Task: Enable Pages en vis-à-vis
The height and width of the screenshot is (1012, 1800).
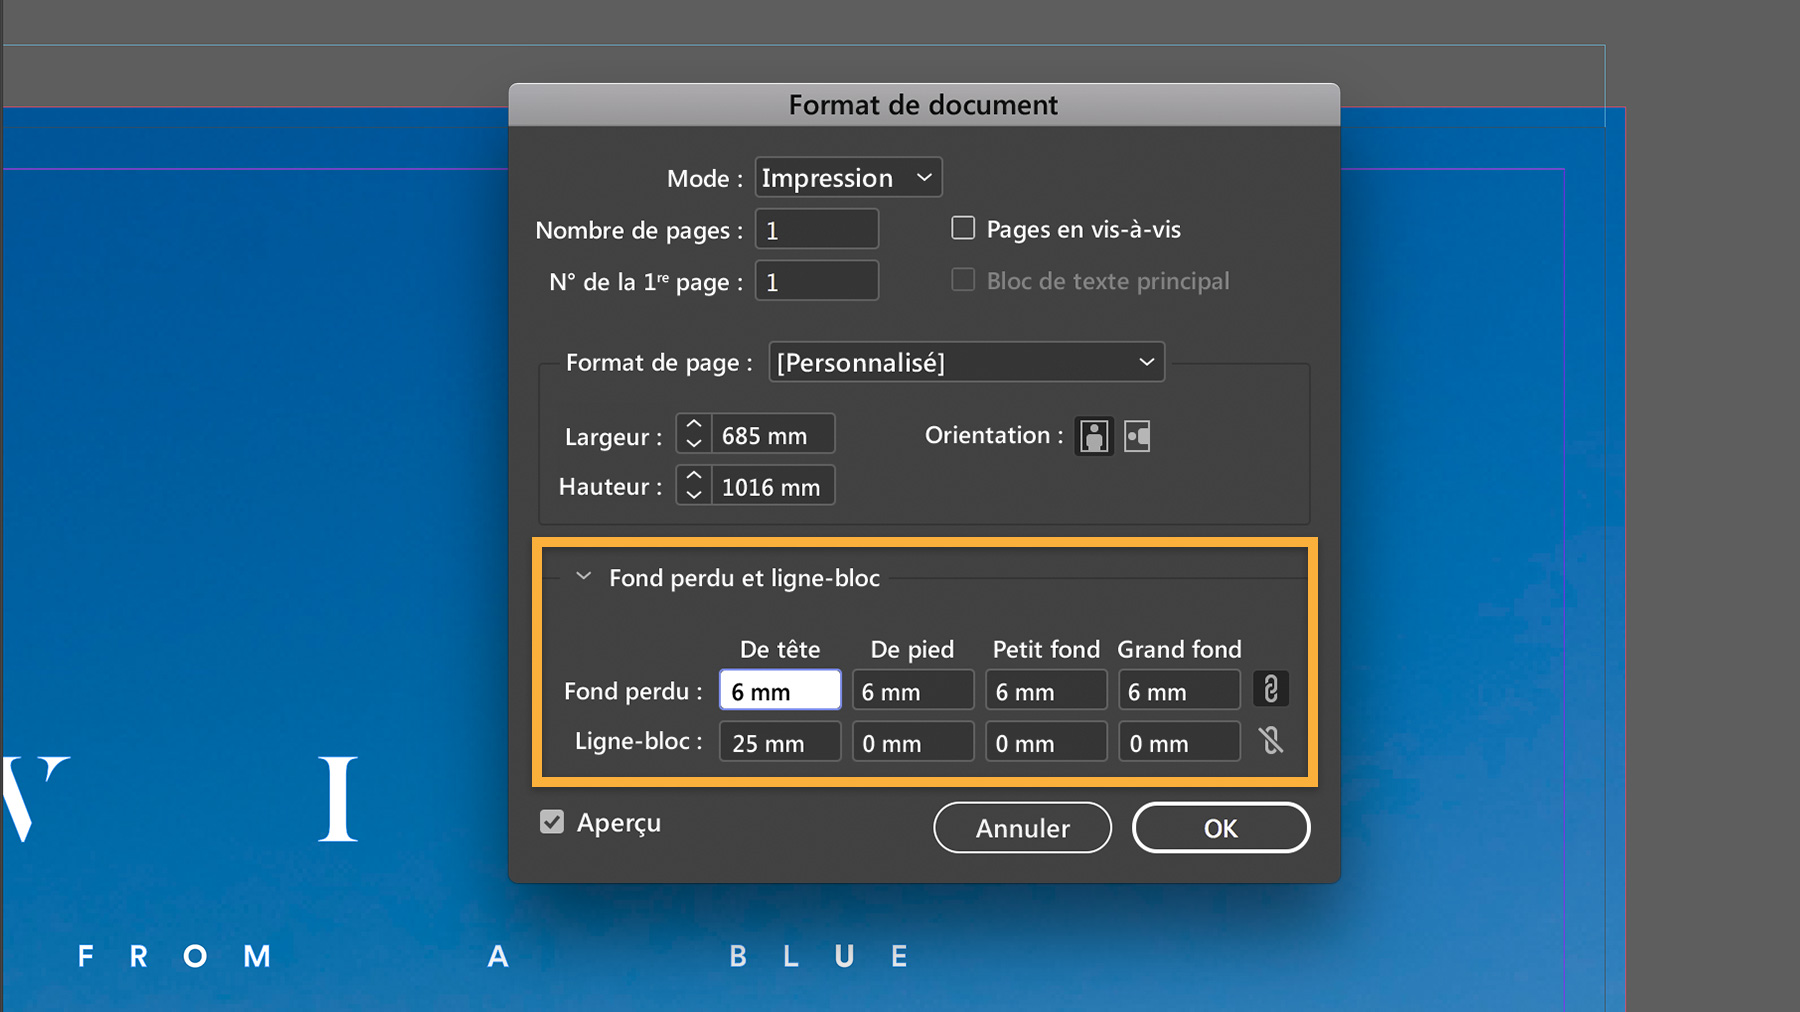Action: (962, 228)
